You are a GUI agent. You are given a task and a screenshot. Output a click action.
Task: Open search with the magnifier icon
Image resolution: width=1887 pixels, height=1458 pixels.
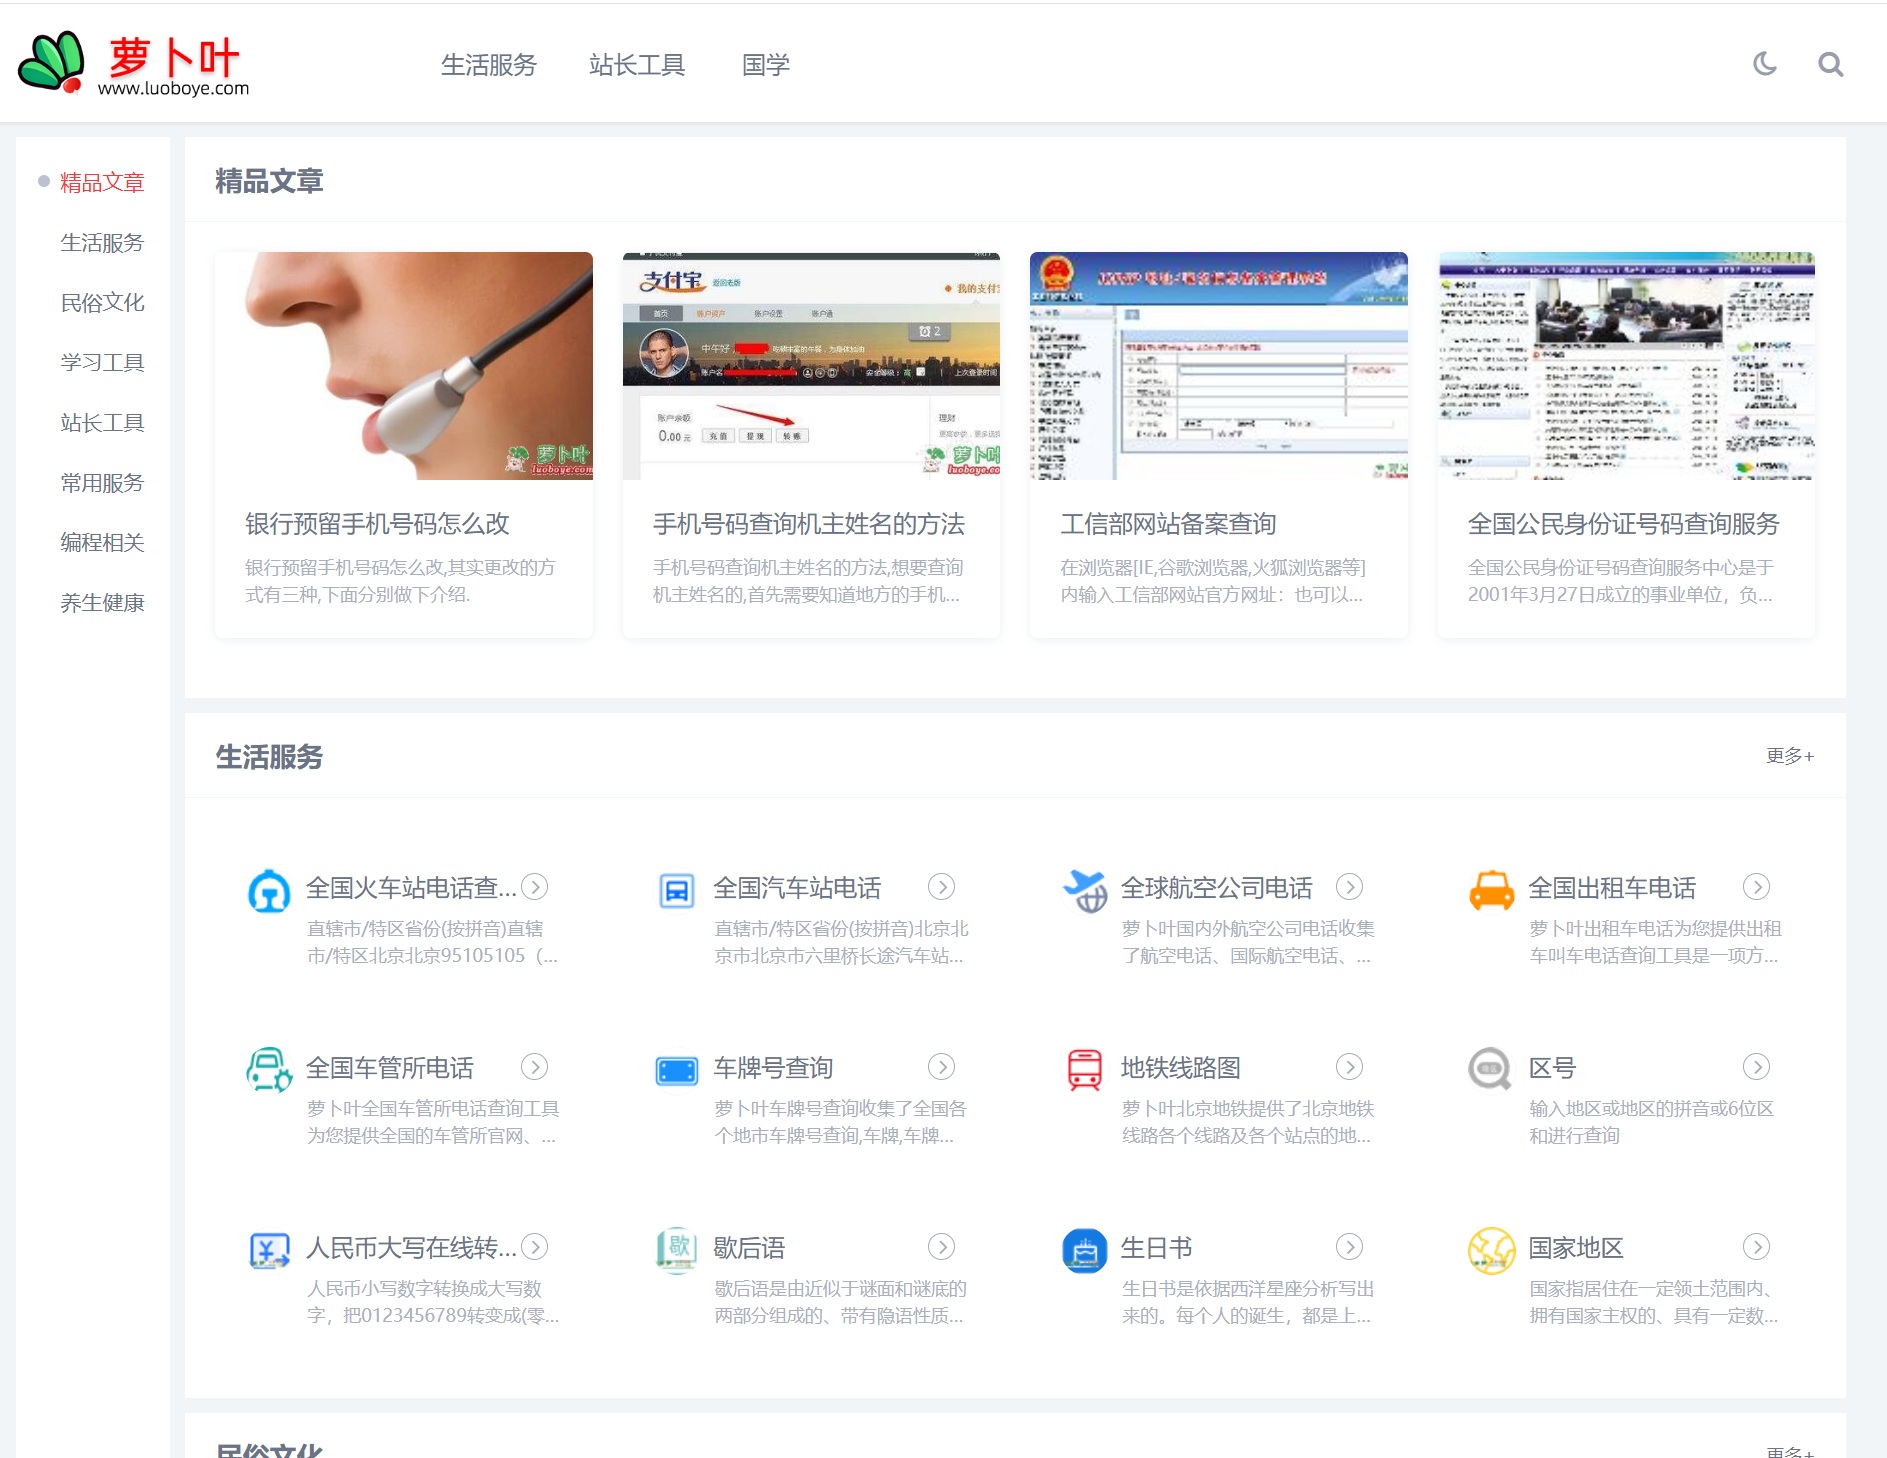click(1830, 65)
